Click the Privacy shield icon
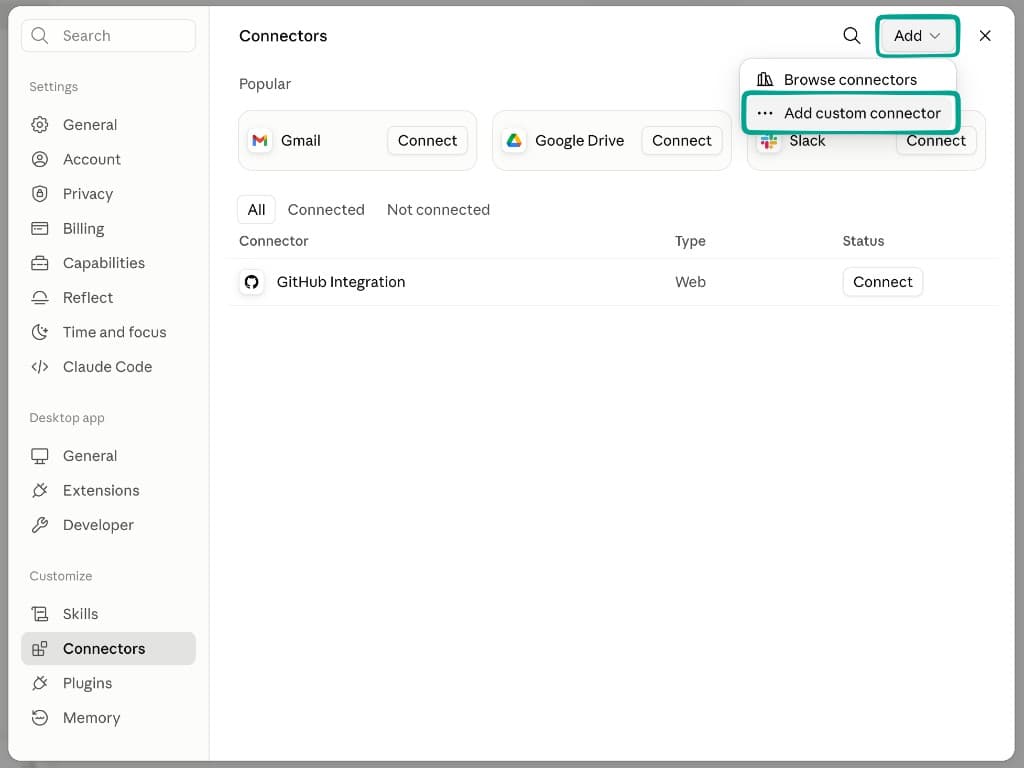1024x768 pixels. [x=40, y=194]
